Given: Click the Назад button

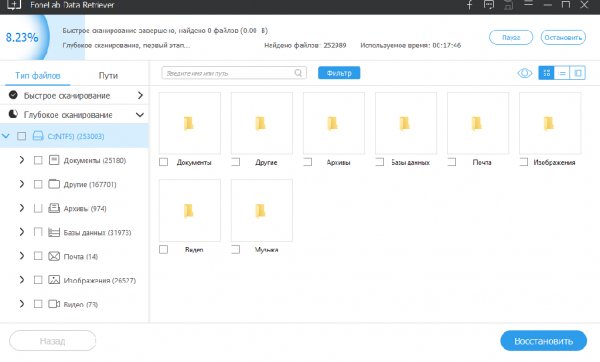Looking at the screenshot, I should 52,341.
